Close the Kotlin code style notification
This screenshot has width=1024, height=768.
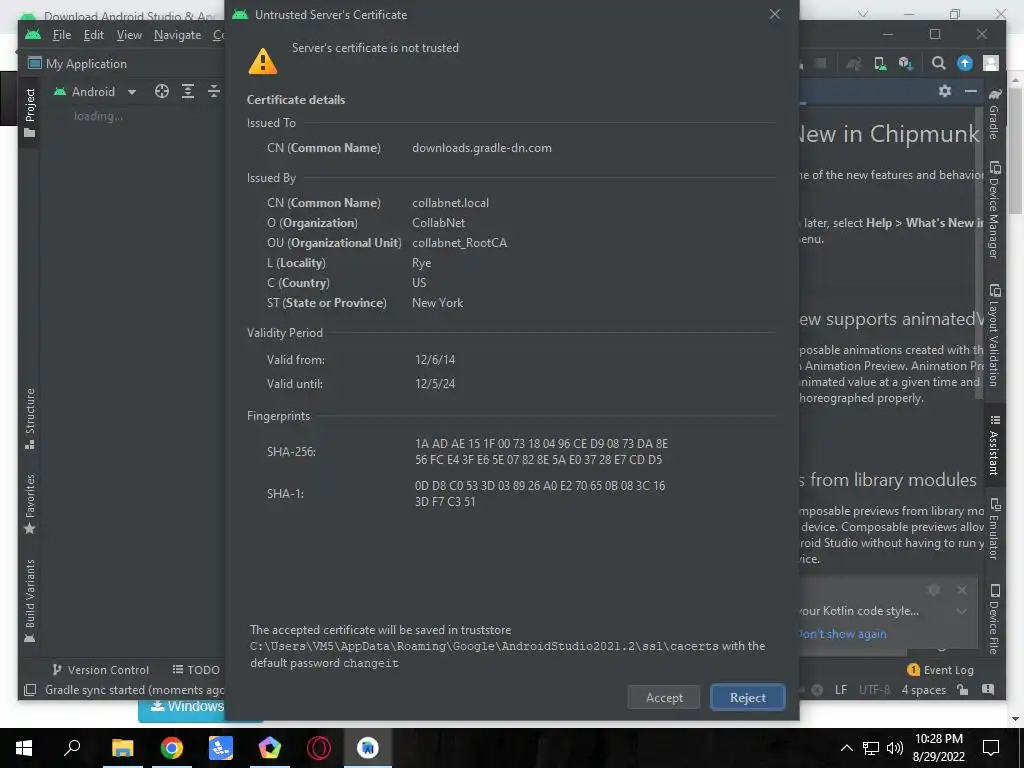[961, 590]
